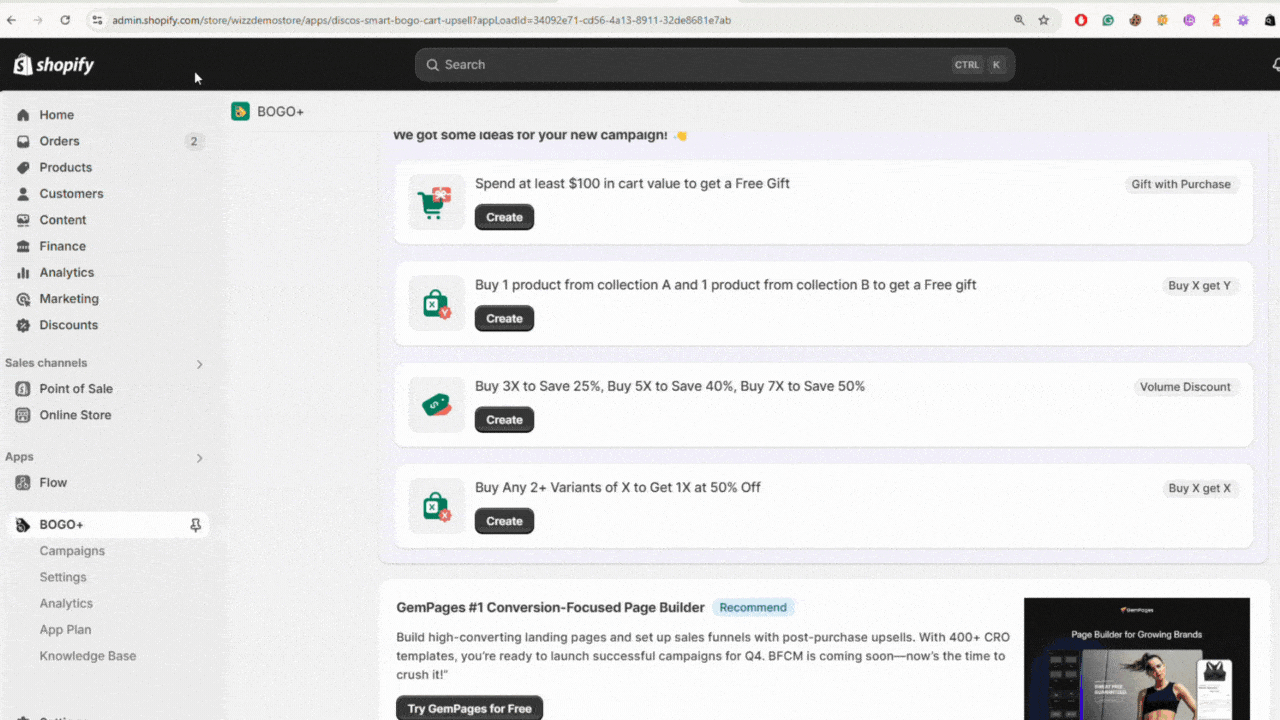This screenshot has width=1280, height=720.
Task: Bookmark page with Chrome star icon
Action: pos(1044,20)
